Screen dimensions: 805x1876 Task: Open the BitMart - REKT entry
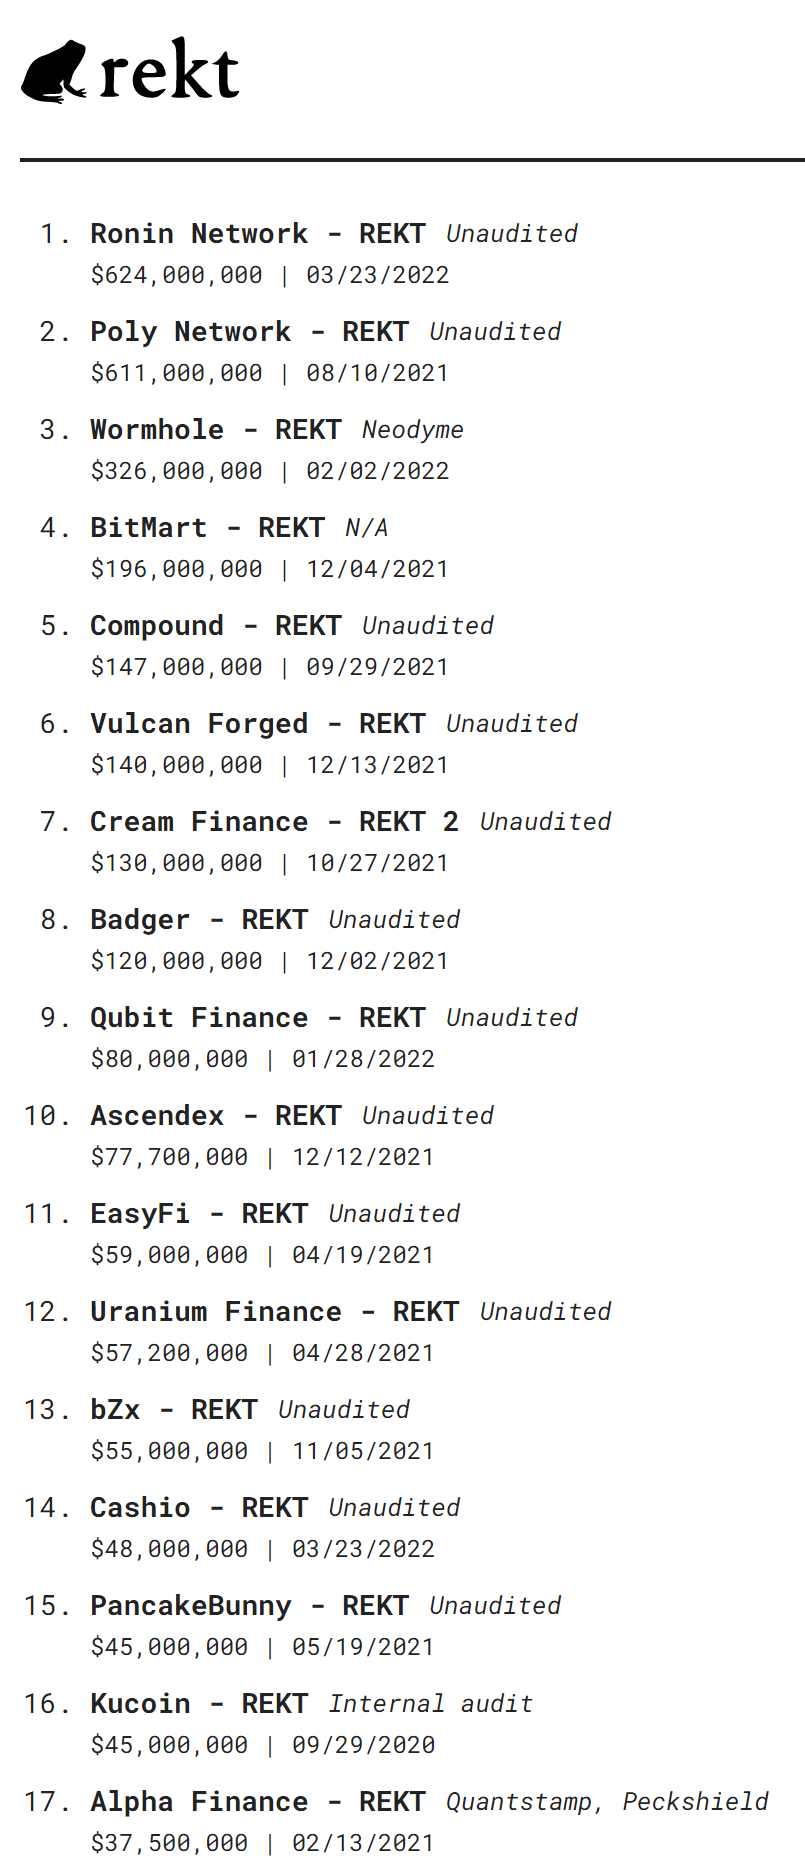tap(207, 527)
